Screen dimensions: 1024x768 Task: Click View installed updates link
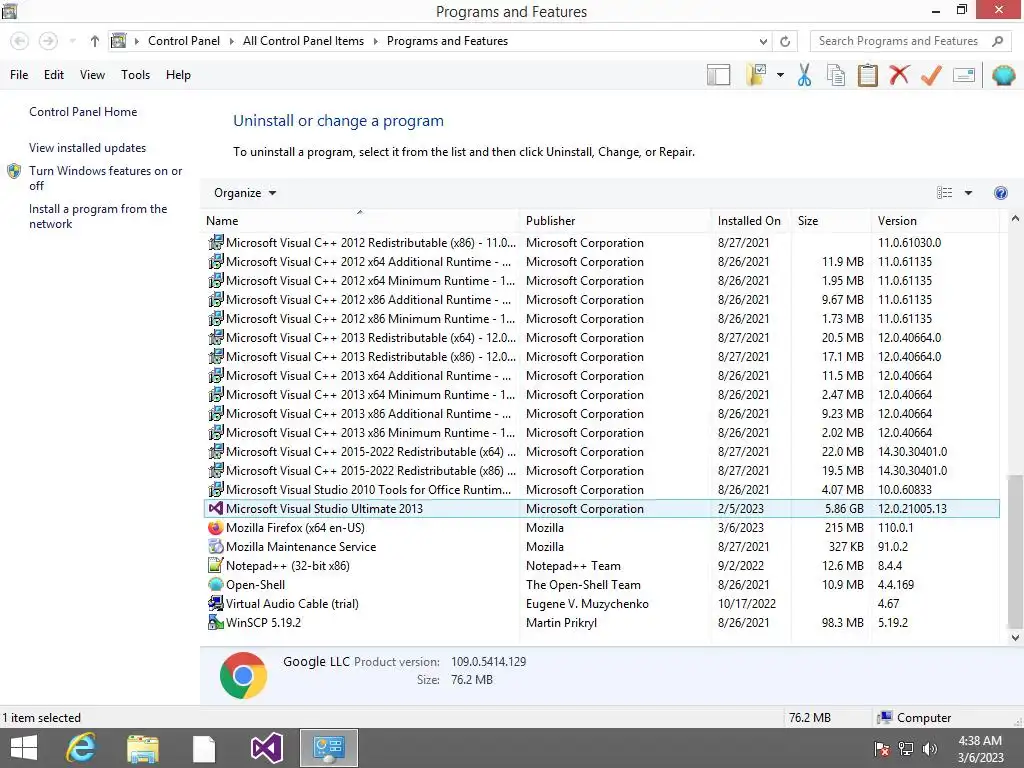(88, 148)
